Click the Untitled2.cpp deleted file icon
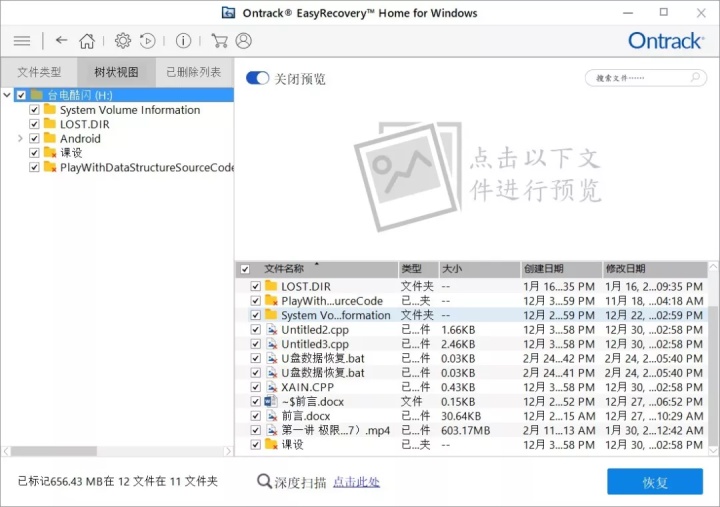 pyautogui.click(x=272, y=329)
